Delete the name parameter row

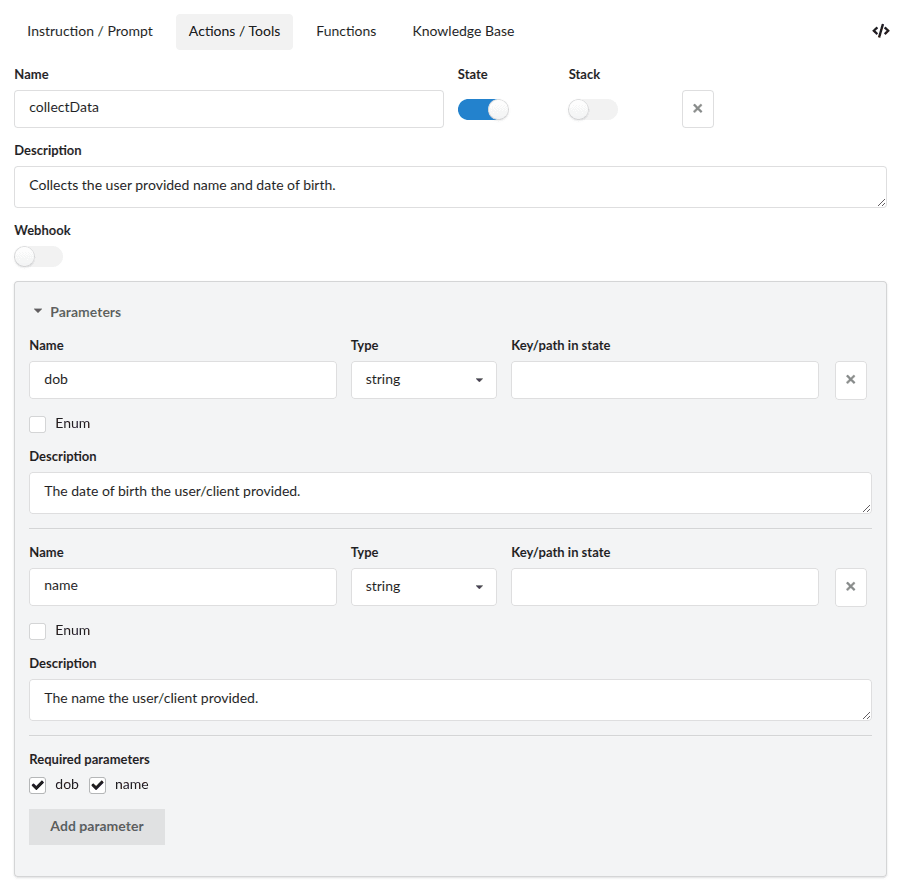[850, 587]
